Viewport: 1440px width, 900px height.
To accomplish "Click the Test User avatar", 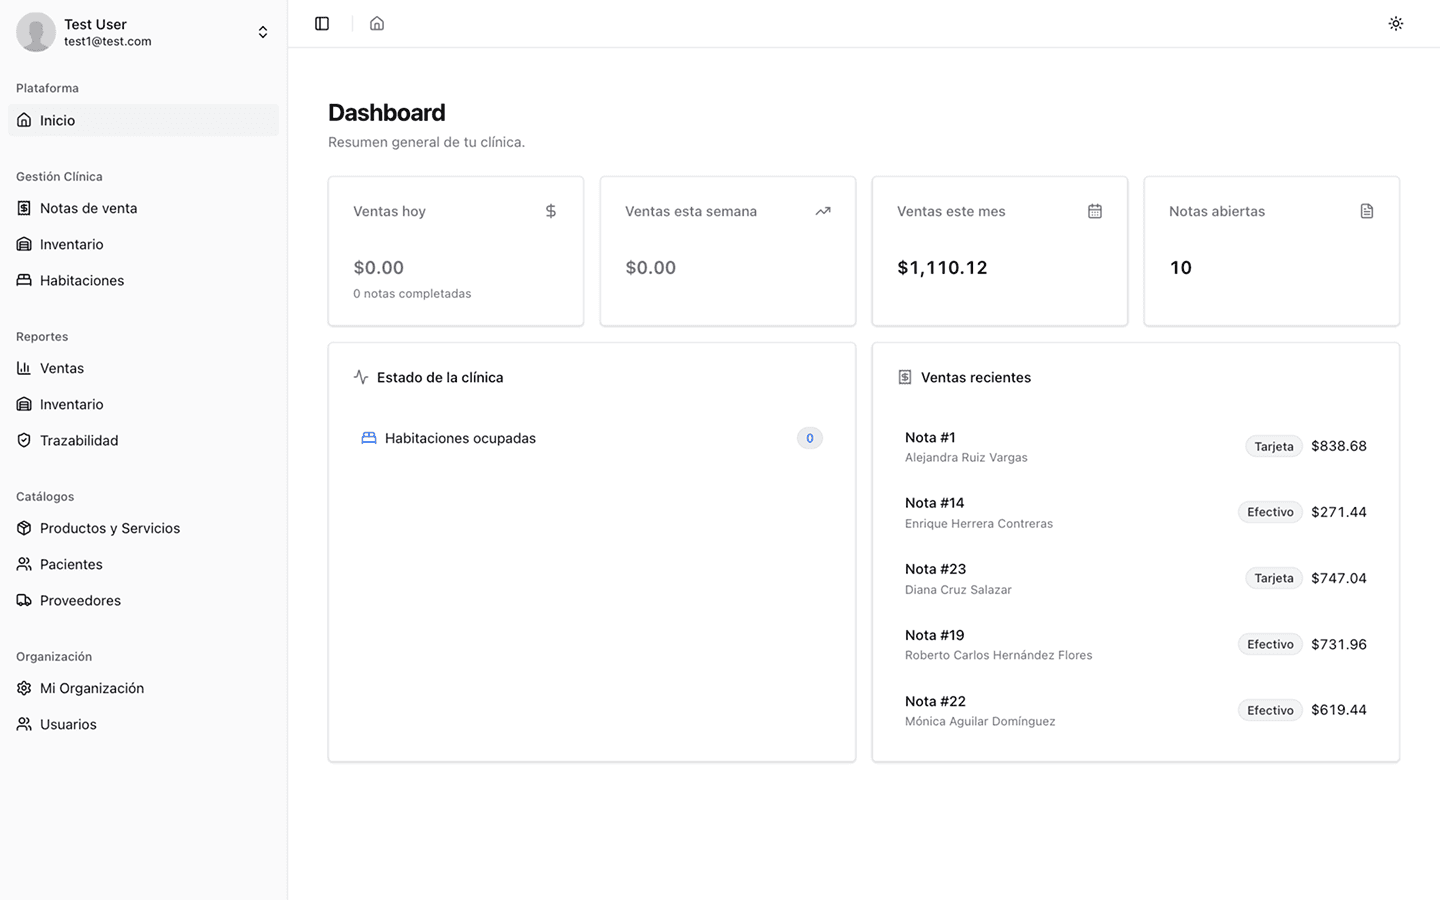I will click(36, 32).
